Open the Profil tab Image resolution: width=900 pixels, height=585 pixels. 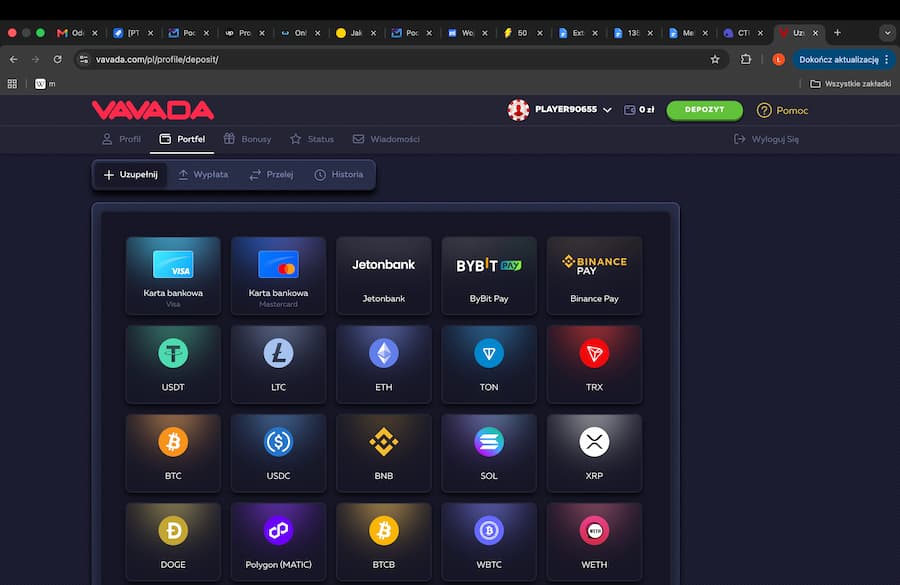121,139
